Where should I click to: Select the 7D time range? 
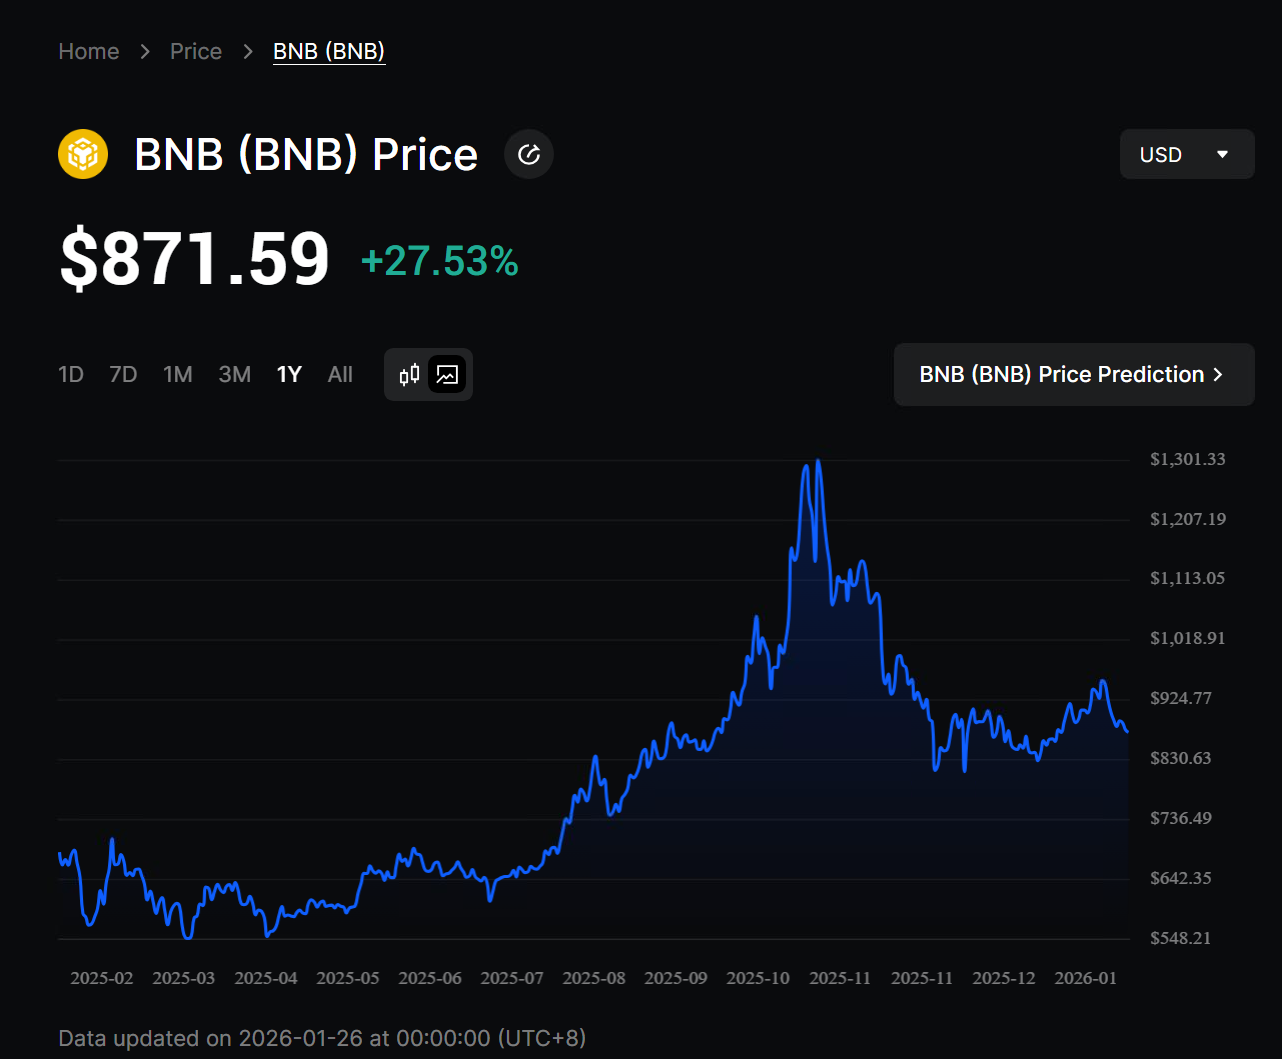(x=123, y=375)
